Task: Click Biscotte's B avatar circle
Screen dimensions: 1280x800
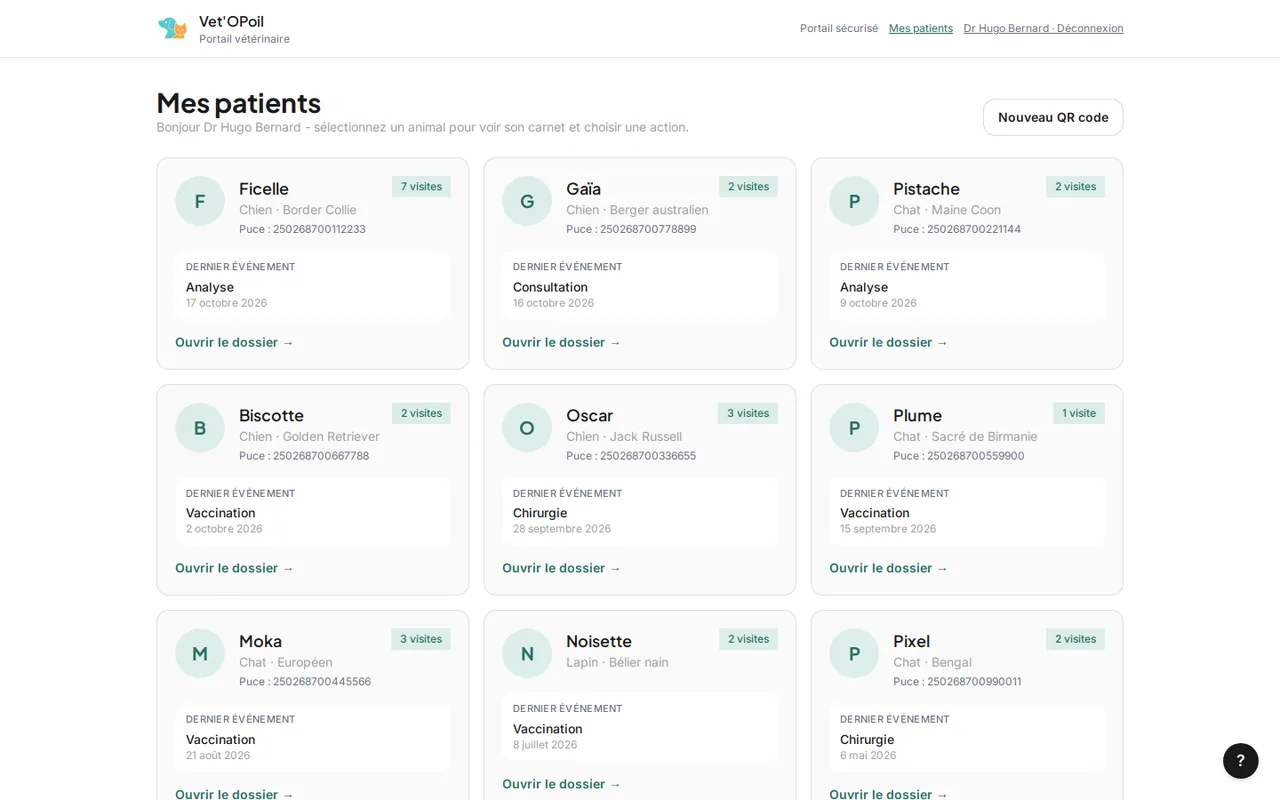Action: coord(200,428)
